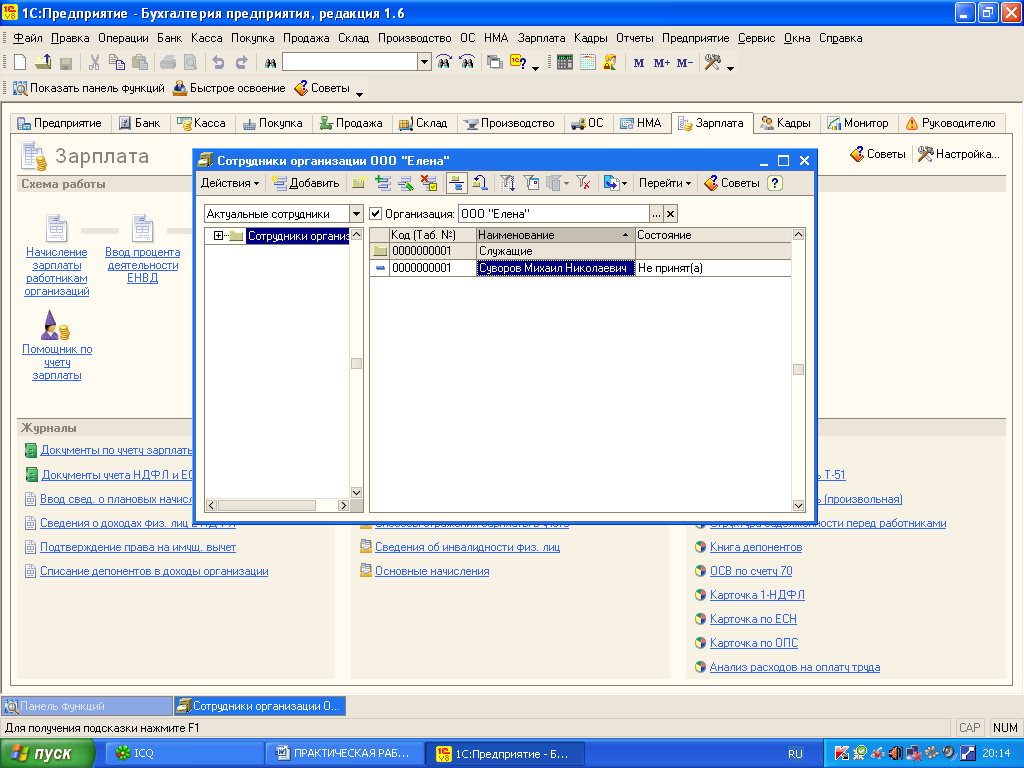Open the Calculator icon in main toolbar

pos(565,63)
